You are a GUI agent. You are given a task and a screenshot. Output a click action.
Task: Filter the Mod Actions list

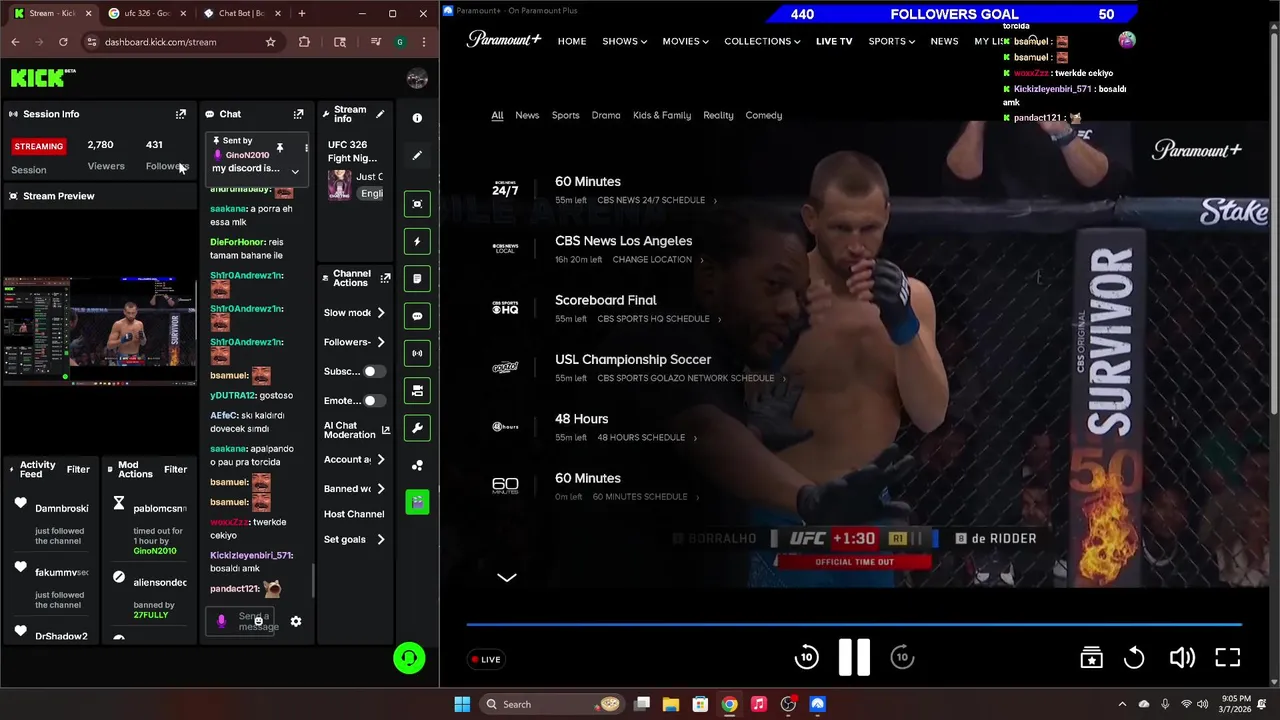[175, 469]
